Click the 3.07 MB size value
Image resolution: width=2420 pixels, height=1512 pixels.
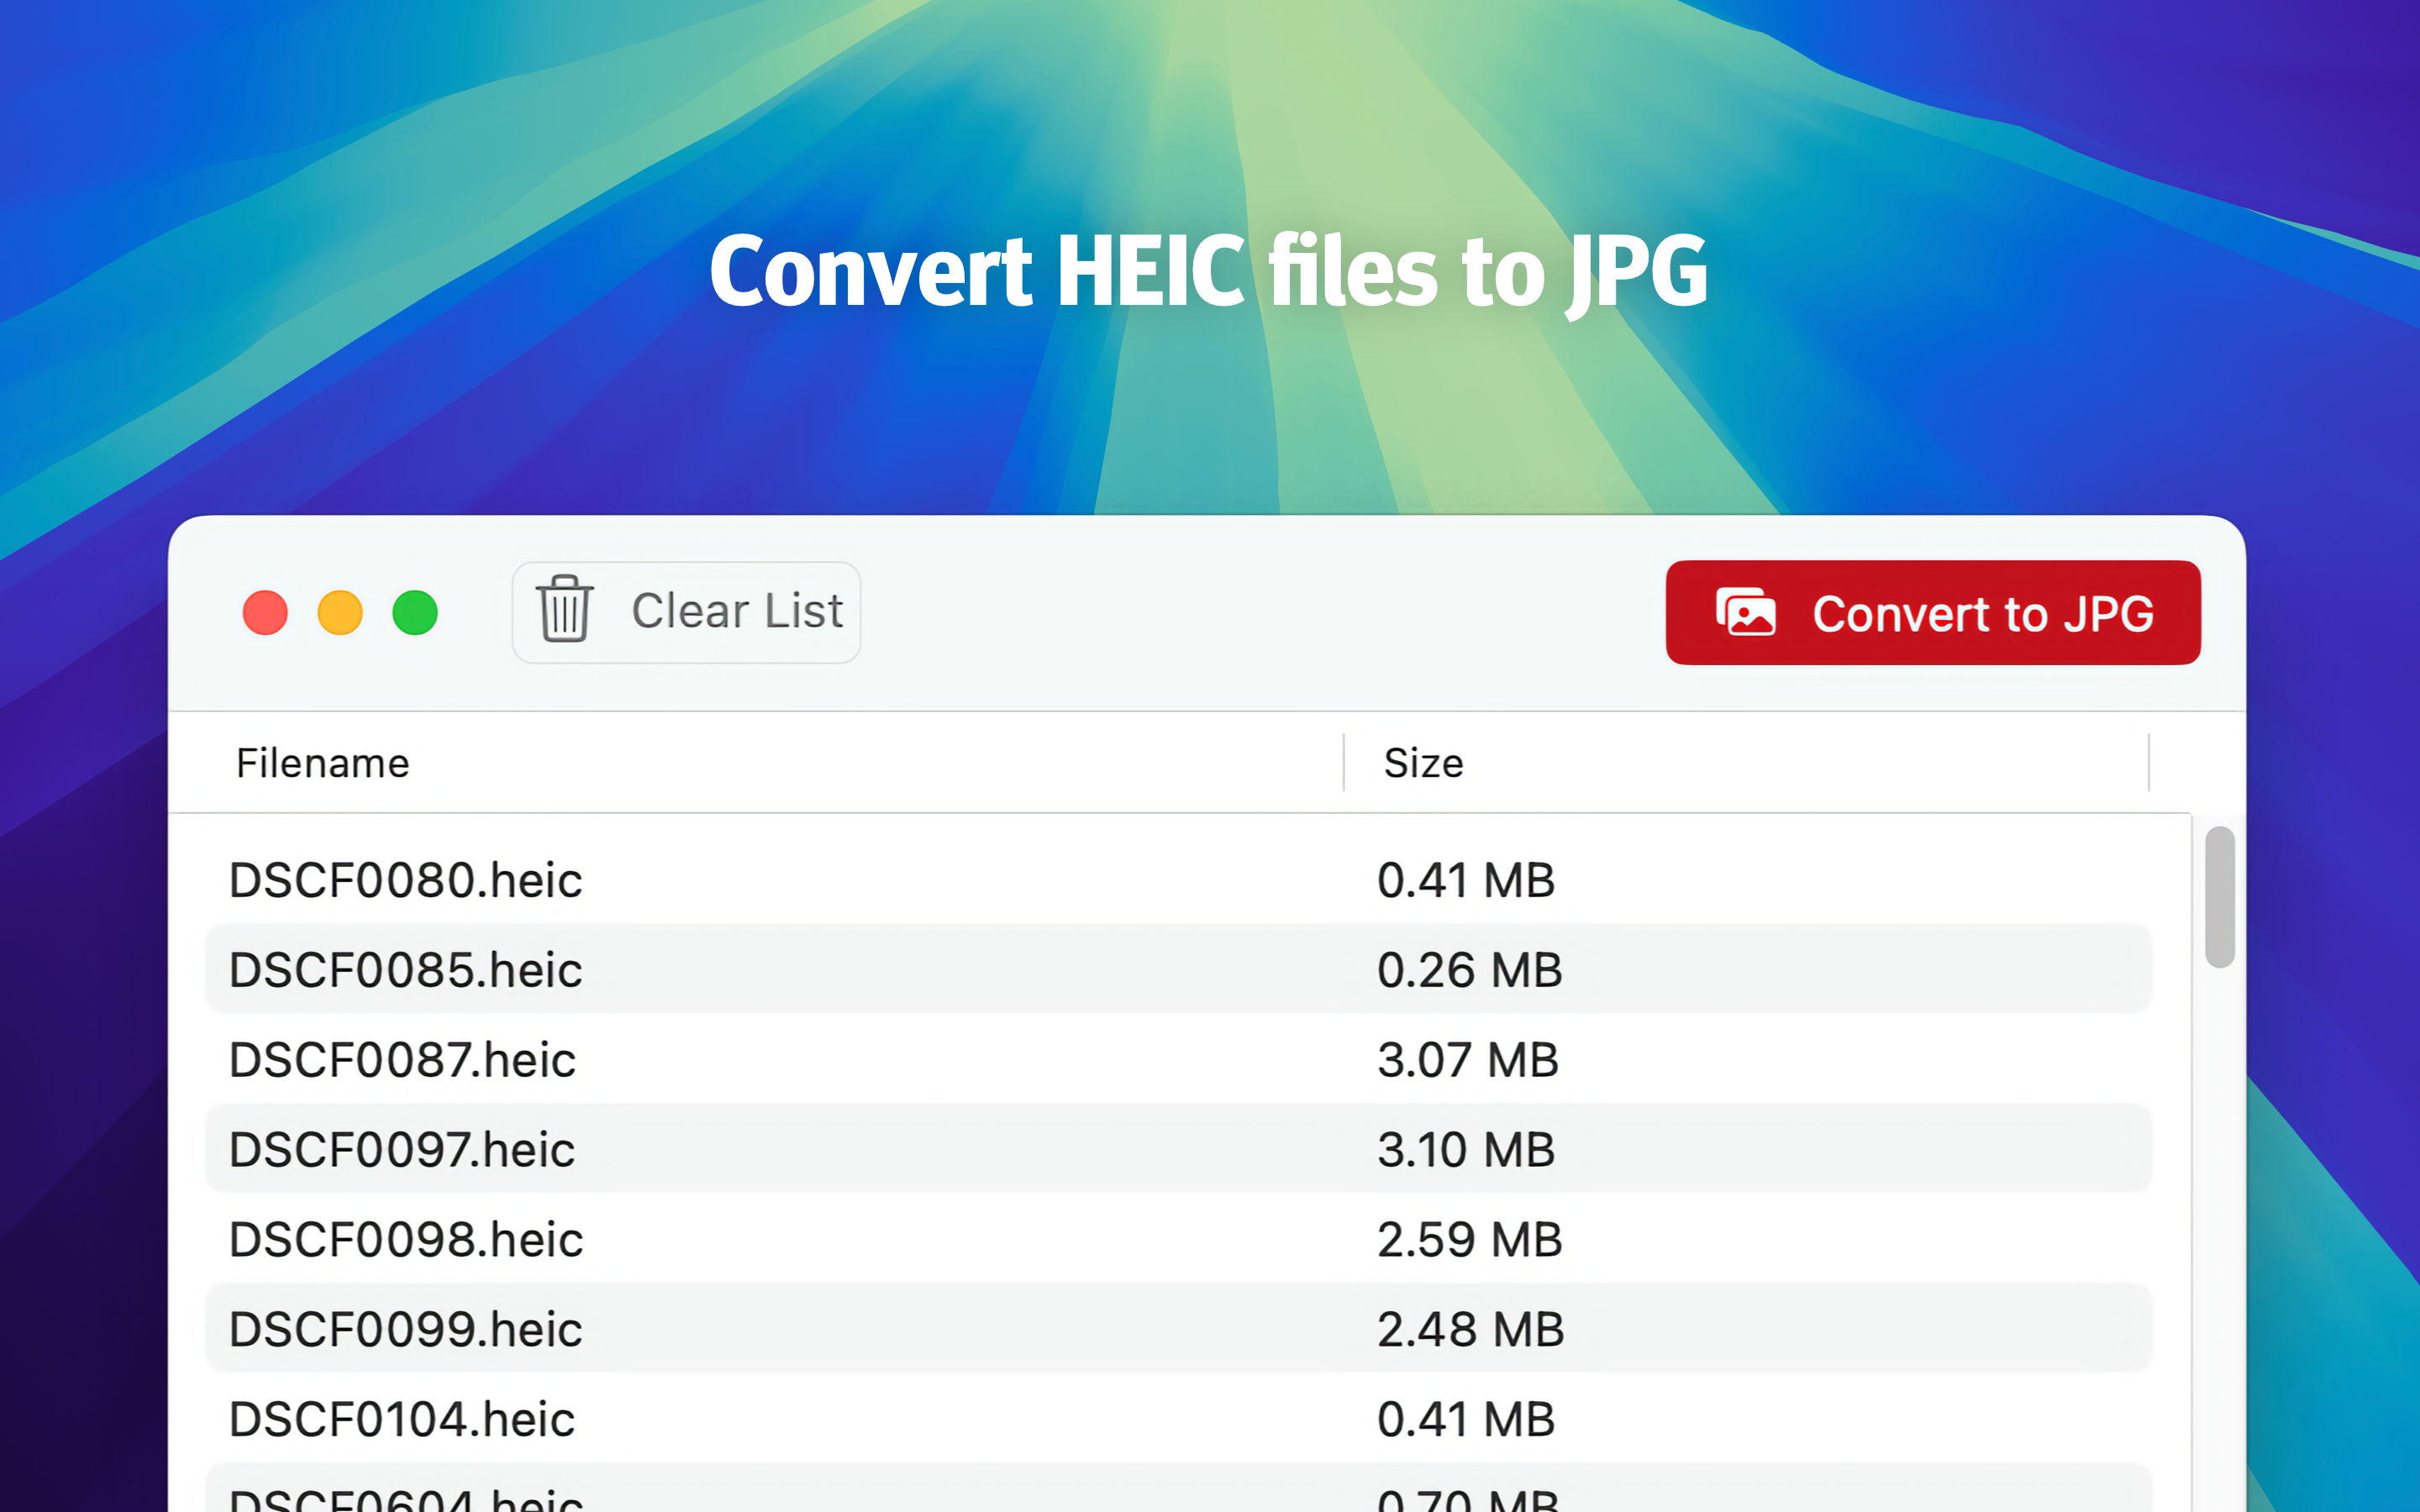(1468, 1060)
